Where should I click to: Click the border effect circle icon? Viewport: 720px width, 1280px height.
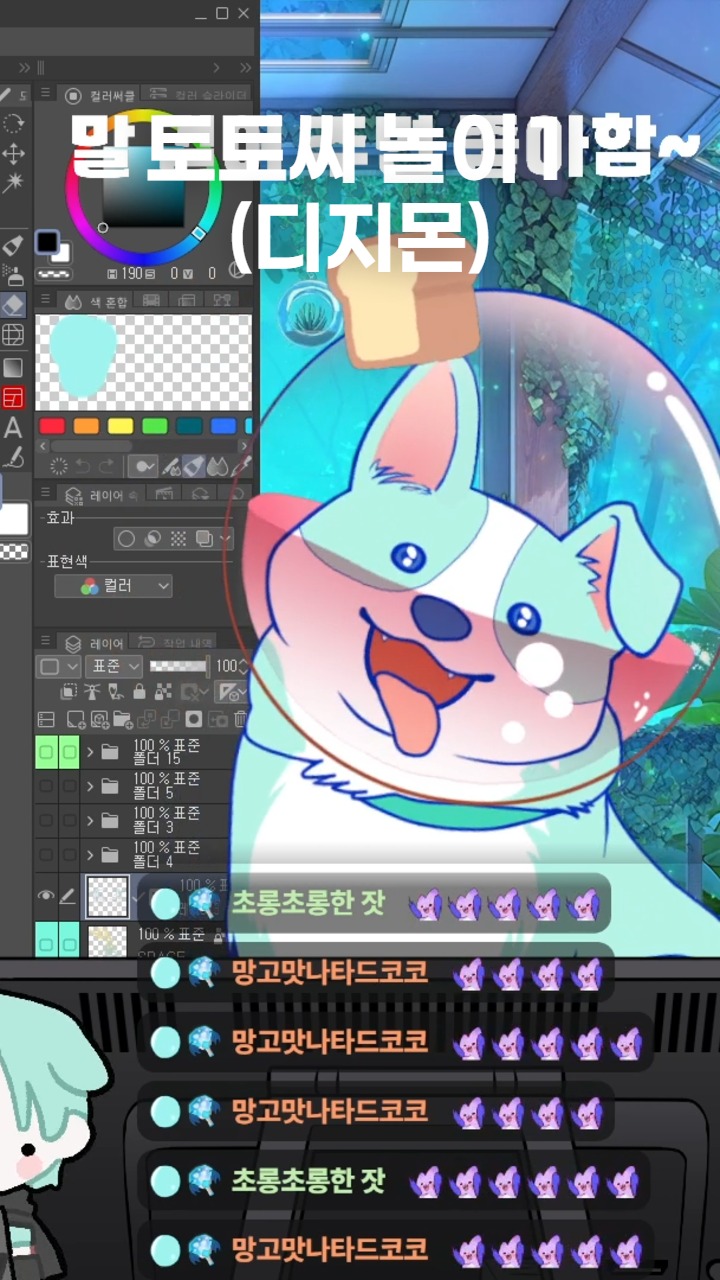(126, 538)
